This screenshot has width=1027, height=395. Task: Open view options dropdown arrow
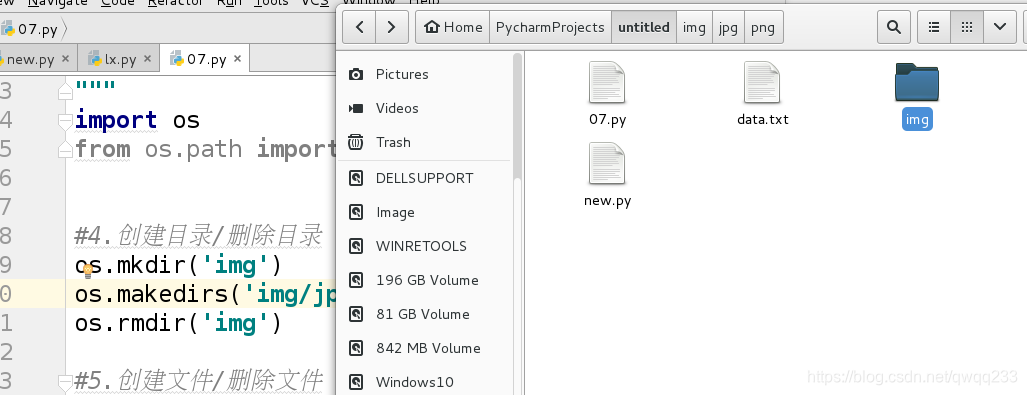coord(999,27)
